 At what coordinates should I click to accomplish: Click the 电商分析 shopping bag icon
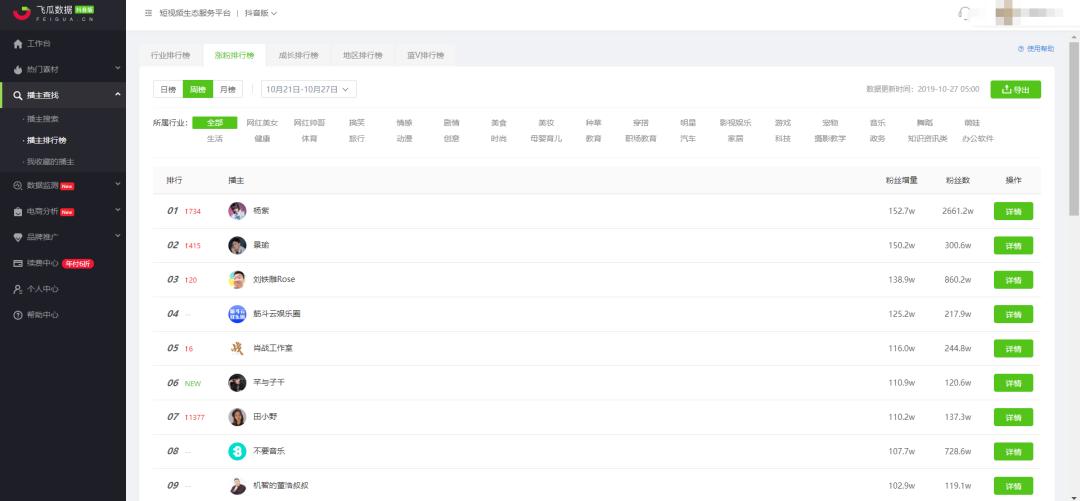tap(18, 212)
